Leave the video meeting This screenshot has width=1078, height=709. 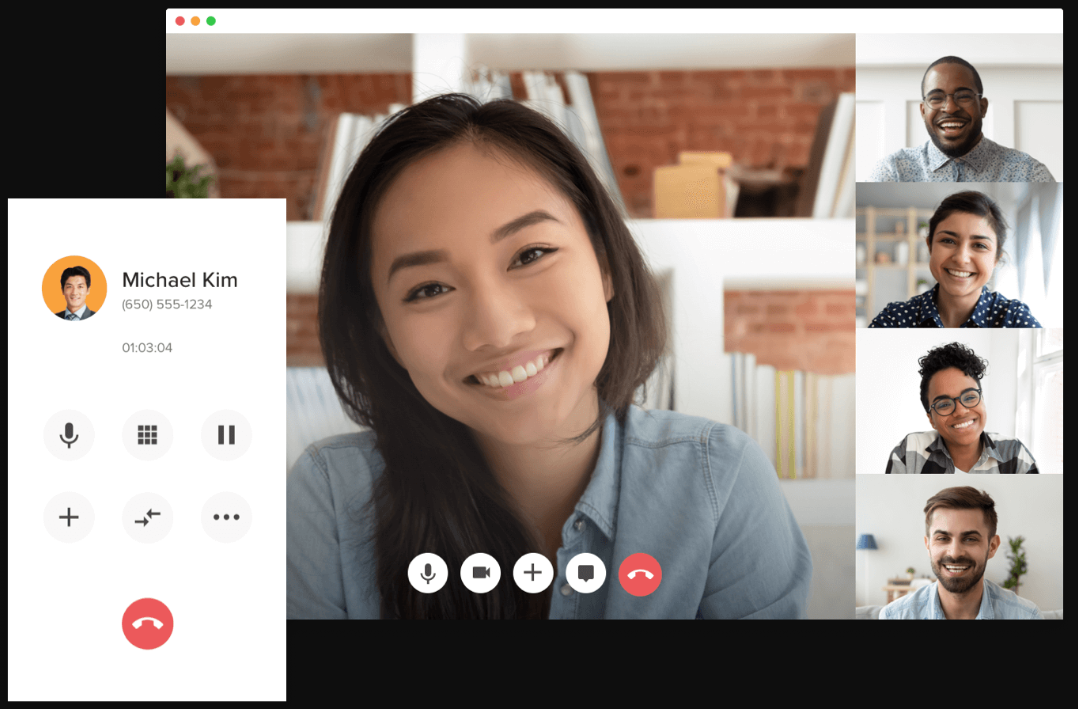coord(640,573)
